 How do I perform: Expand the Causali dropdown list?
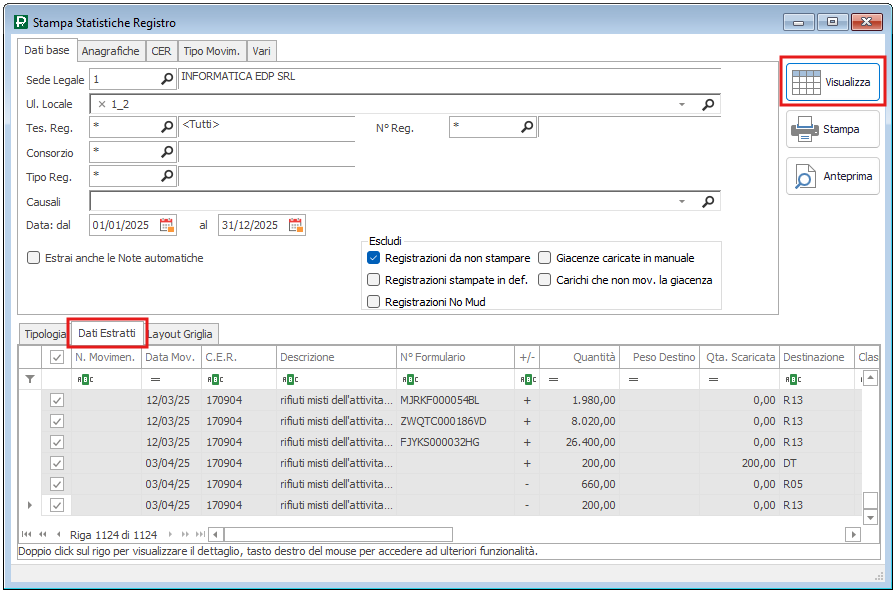click(x=682, y=201)
